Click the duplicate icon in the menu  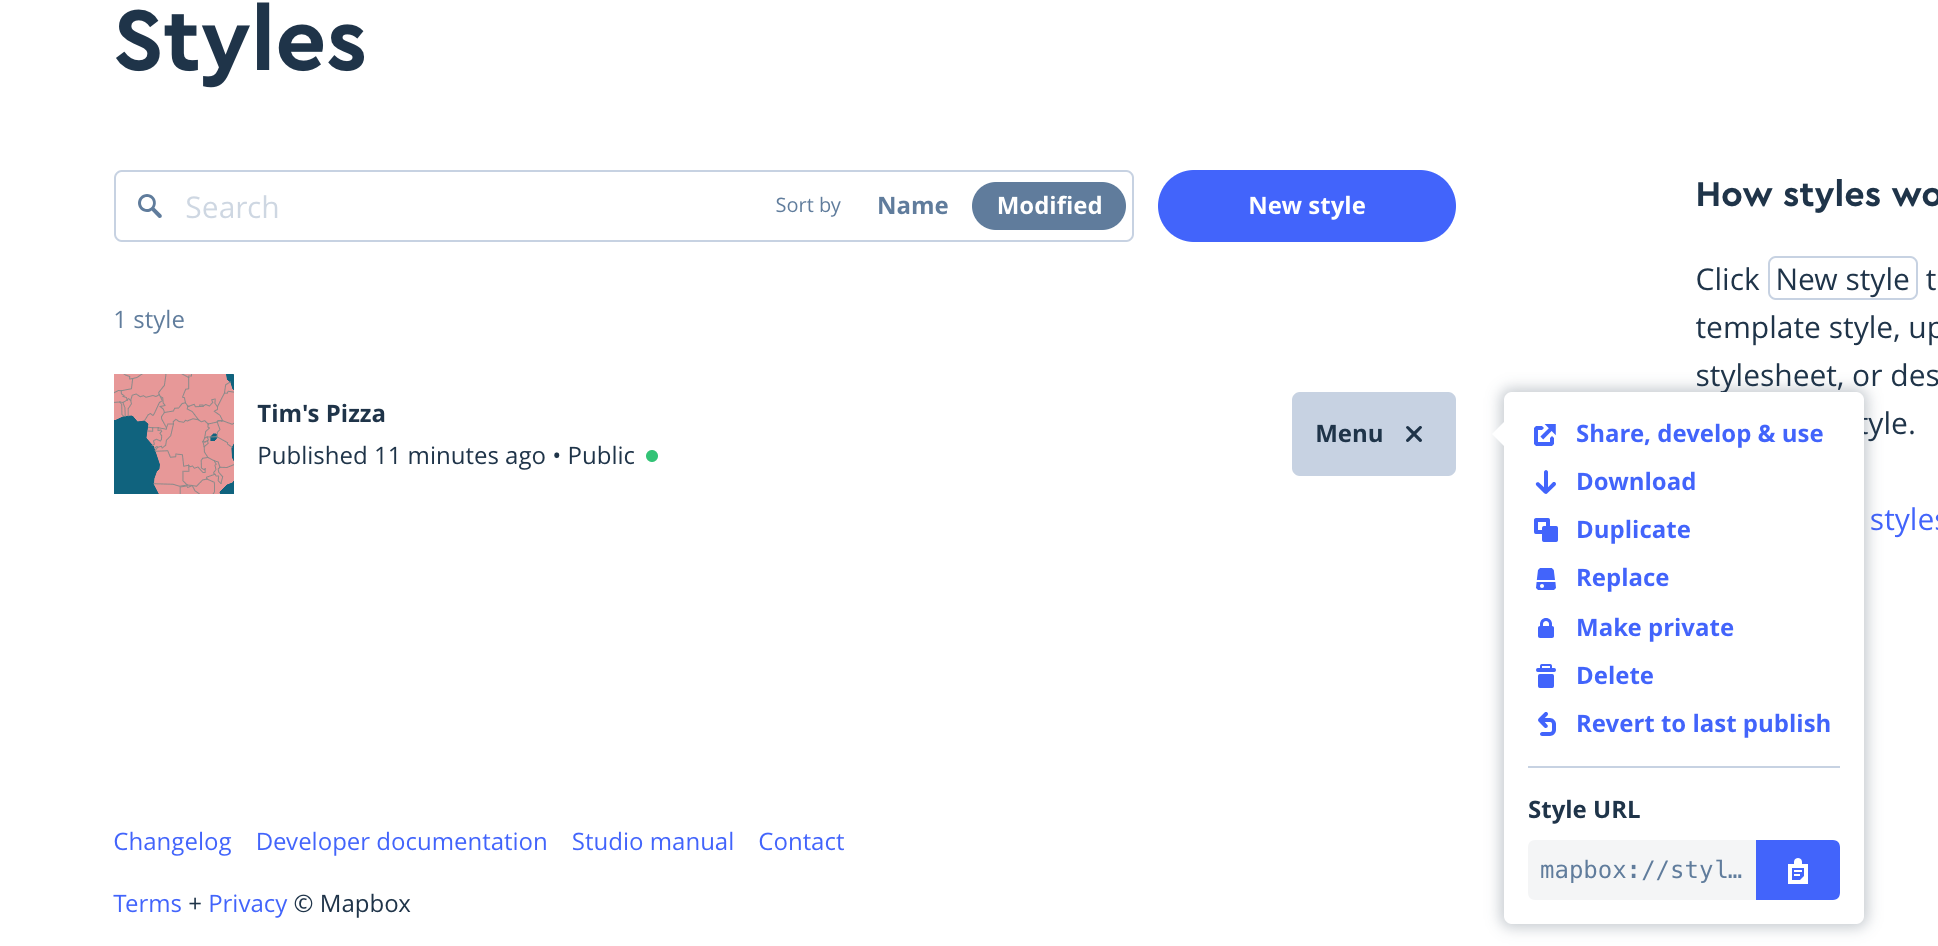point(1546,530)
